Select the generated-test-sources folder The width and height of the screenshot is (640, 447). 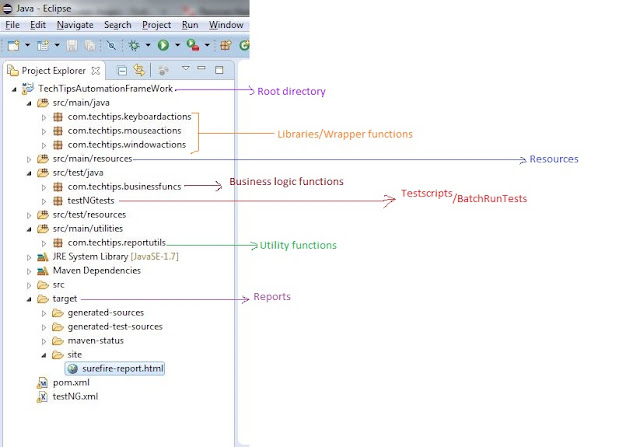pos(115,327)
